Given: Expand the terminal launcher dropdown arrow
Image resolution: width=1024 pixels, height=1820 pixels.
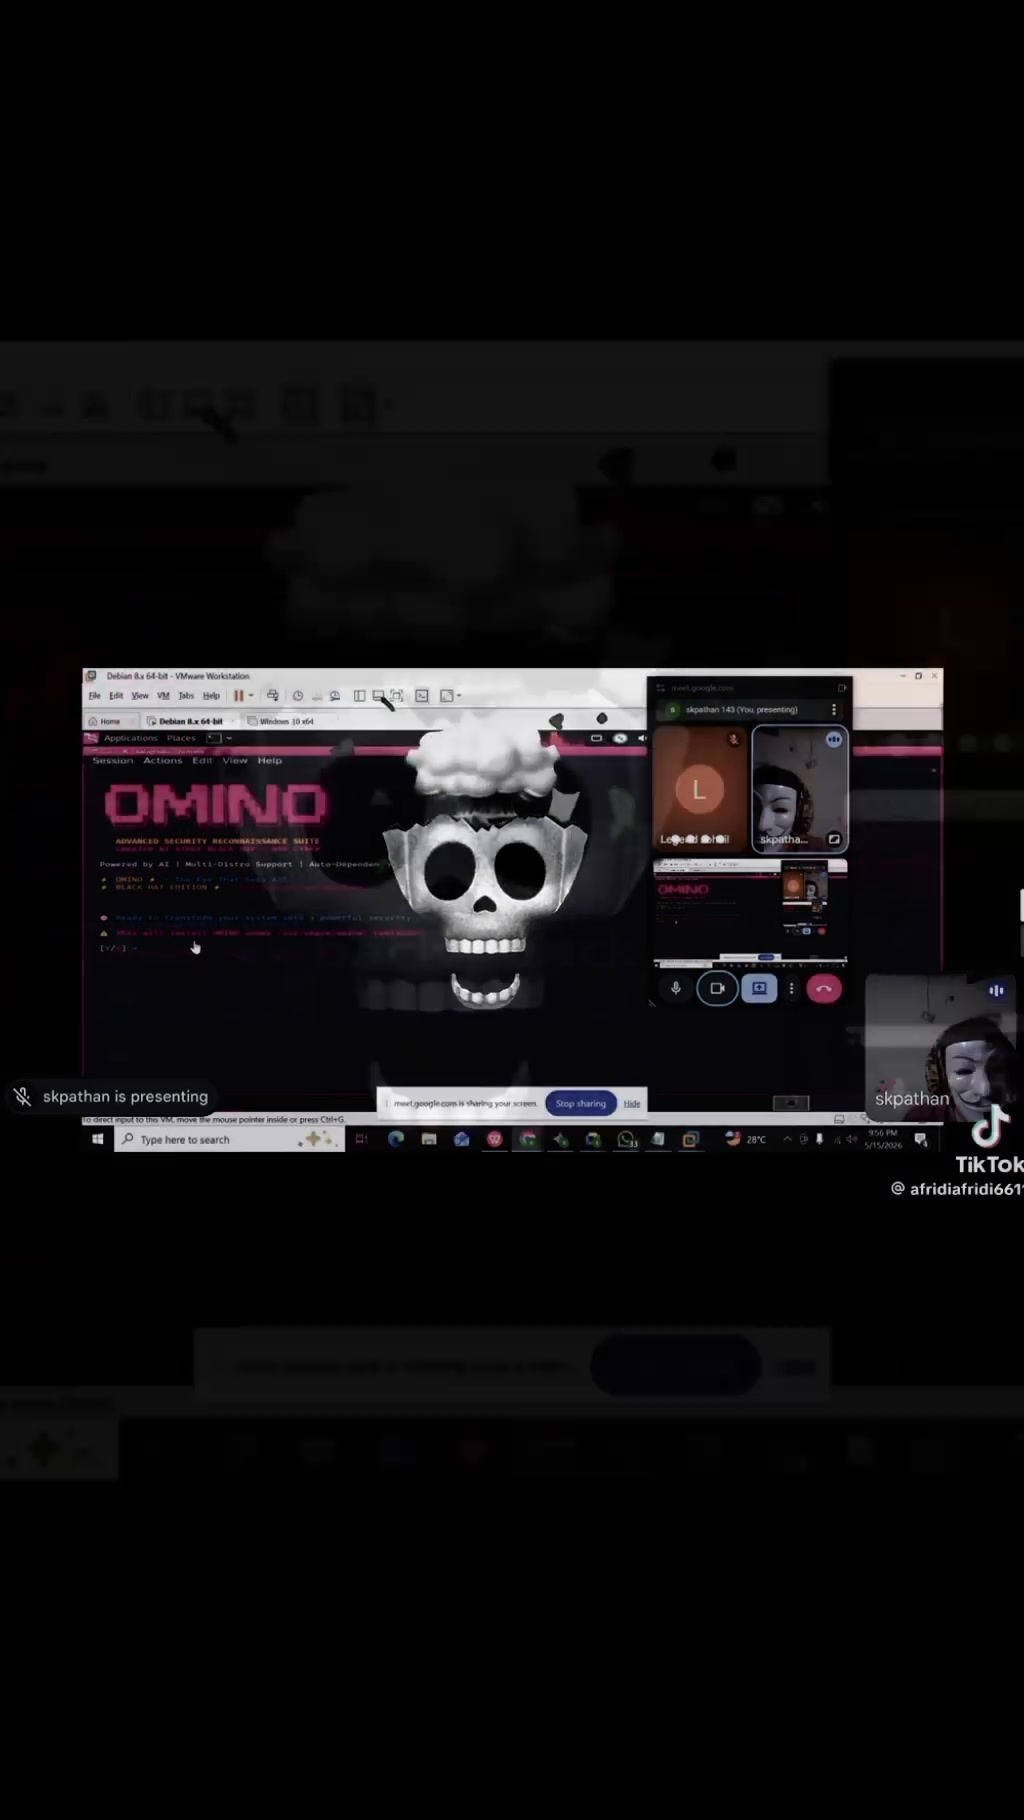Looking at the screenshot, I should tap(229, 738).
